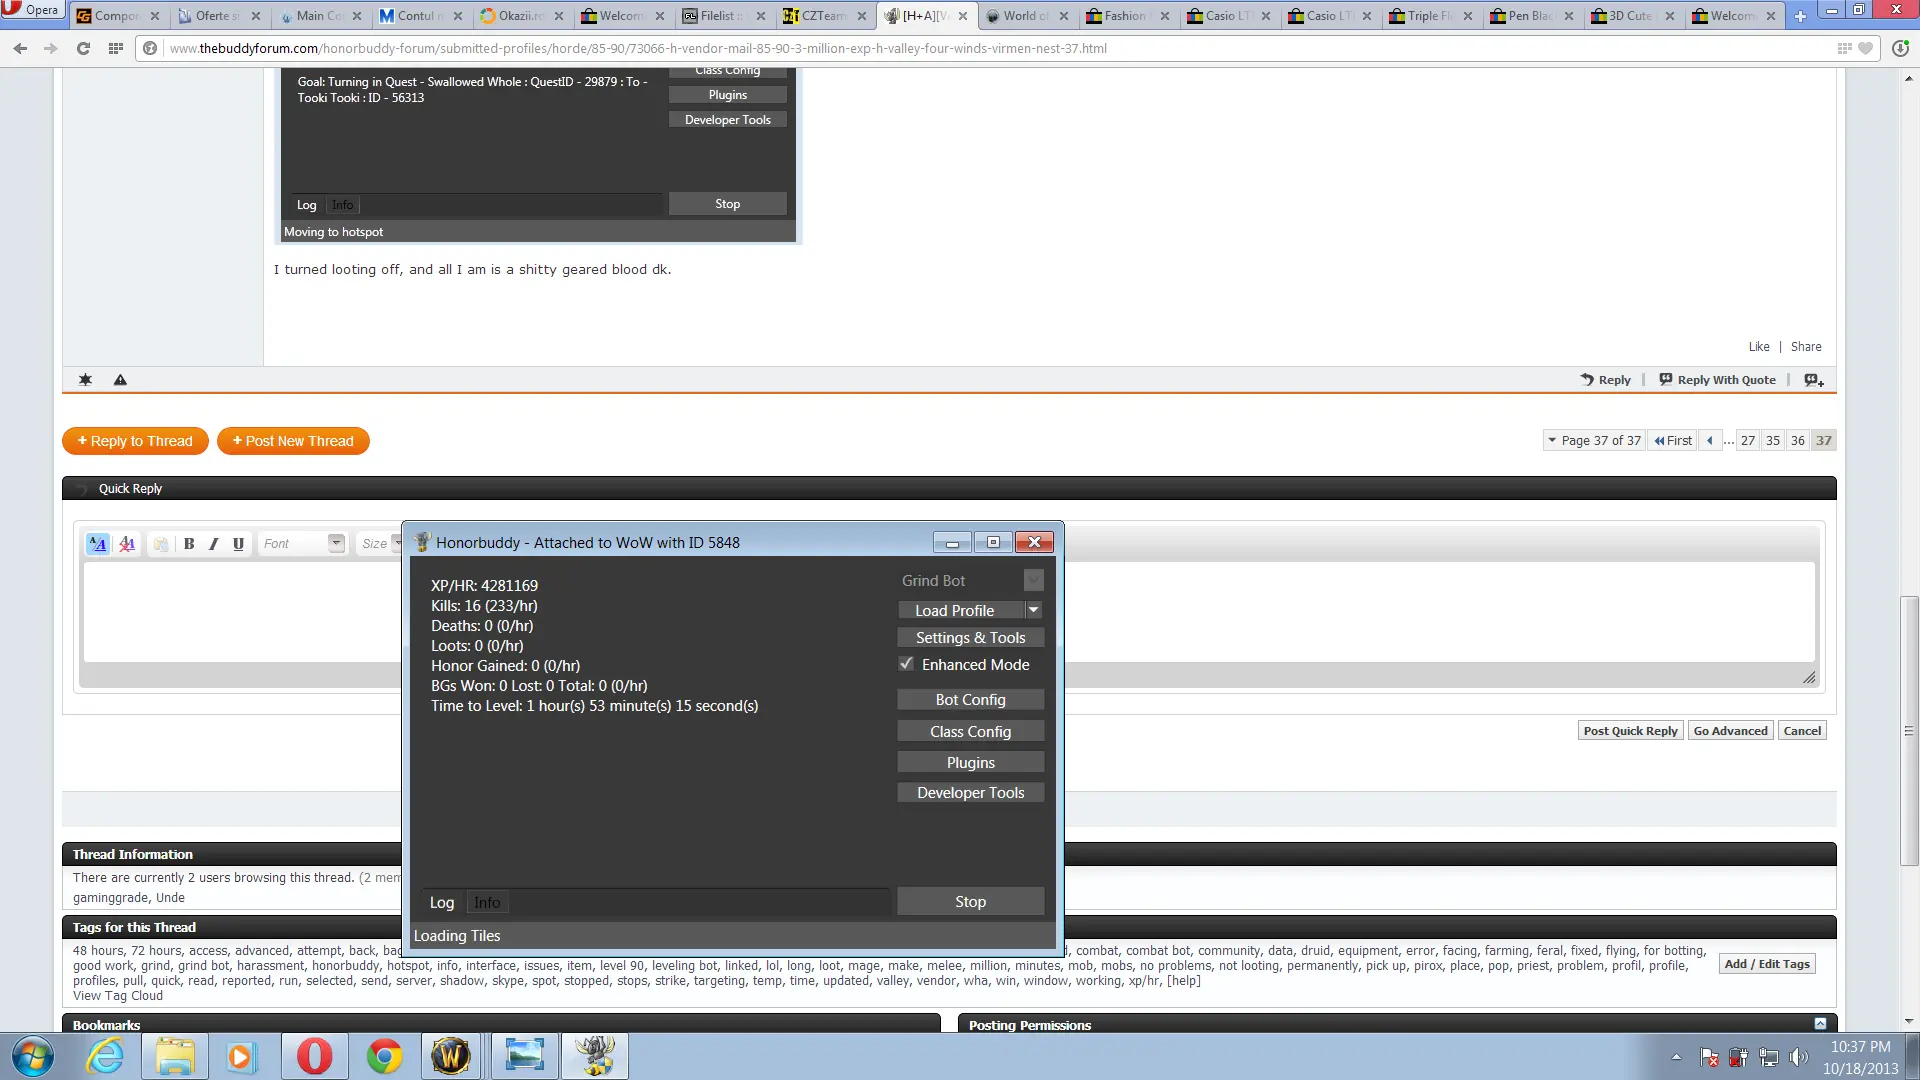Show hidden system tray icons
Image resolution: width=1920 pixels, height=1080 pixels.
(1676, 1057)
